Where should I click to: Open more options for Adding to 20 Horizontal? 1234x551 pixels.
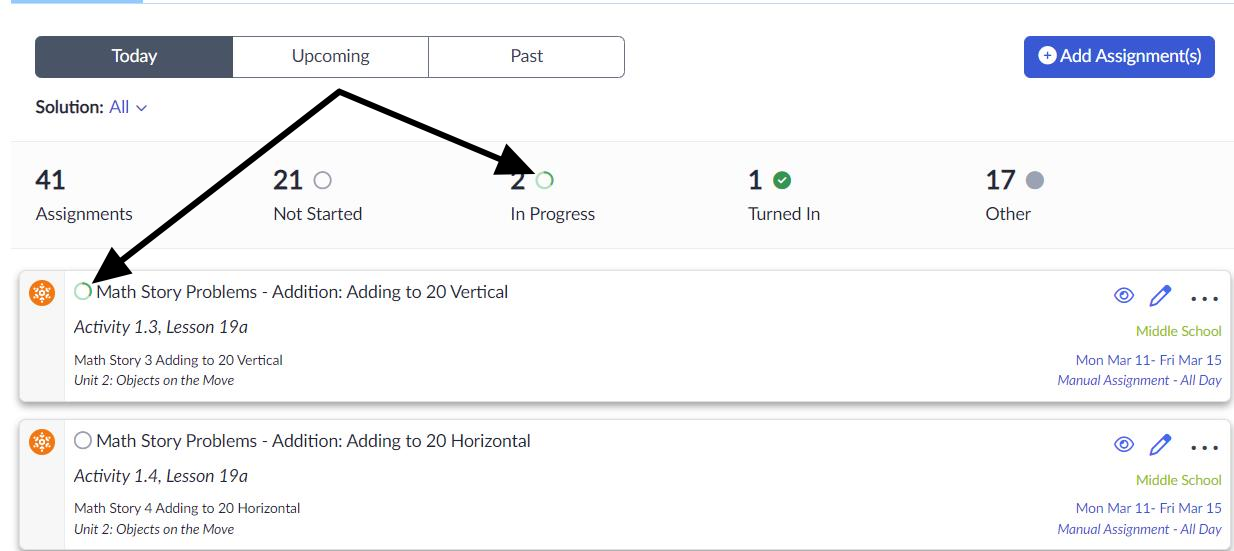tap(1205, 446)
